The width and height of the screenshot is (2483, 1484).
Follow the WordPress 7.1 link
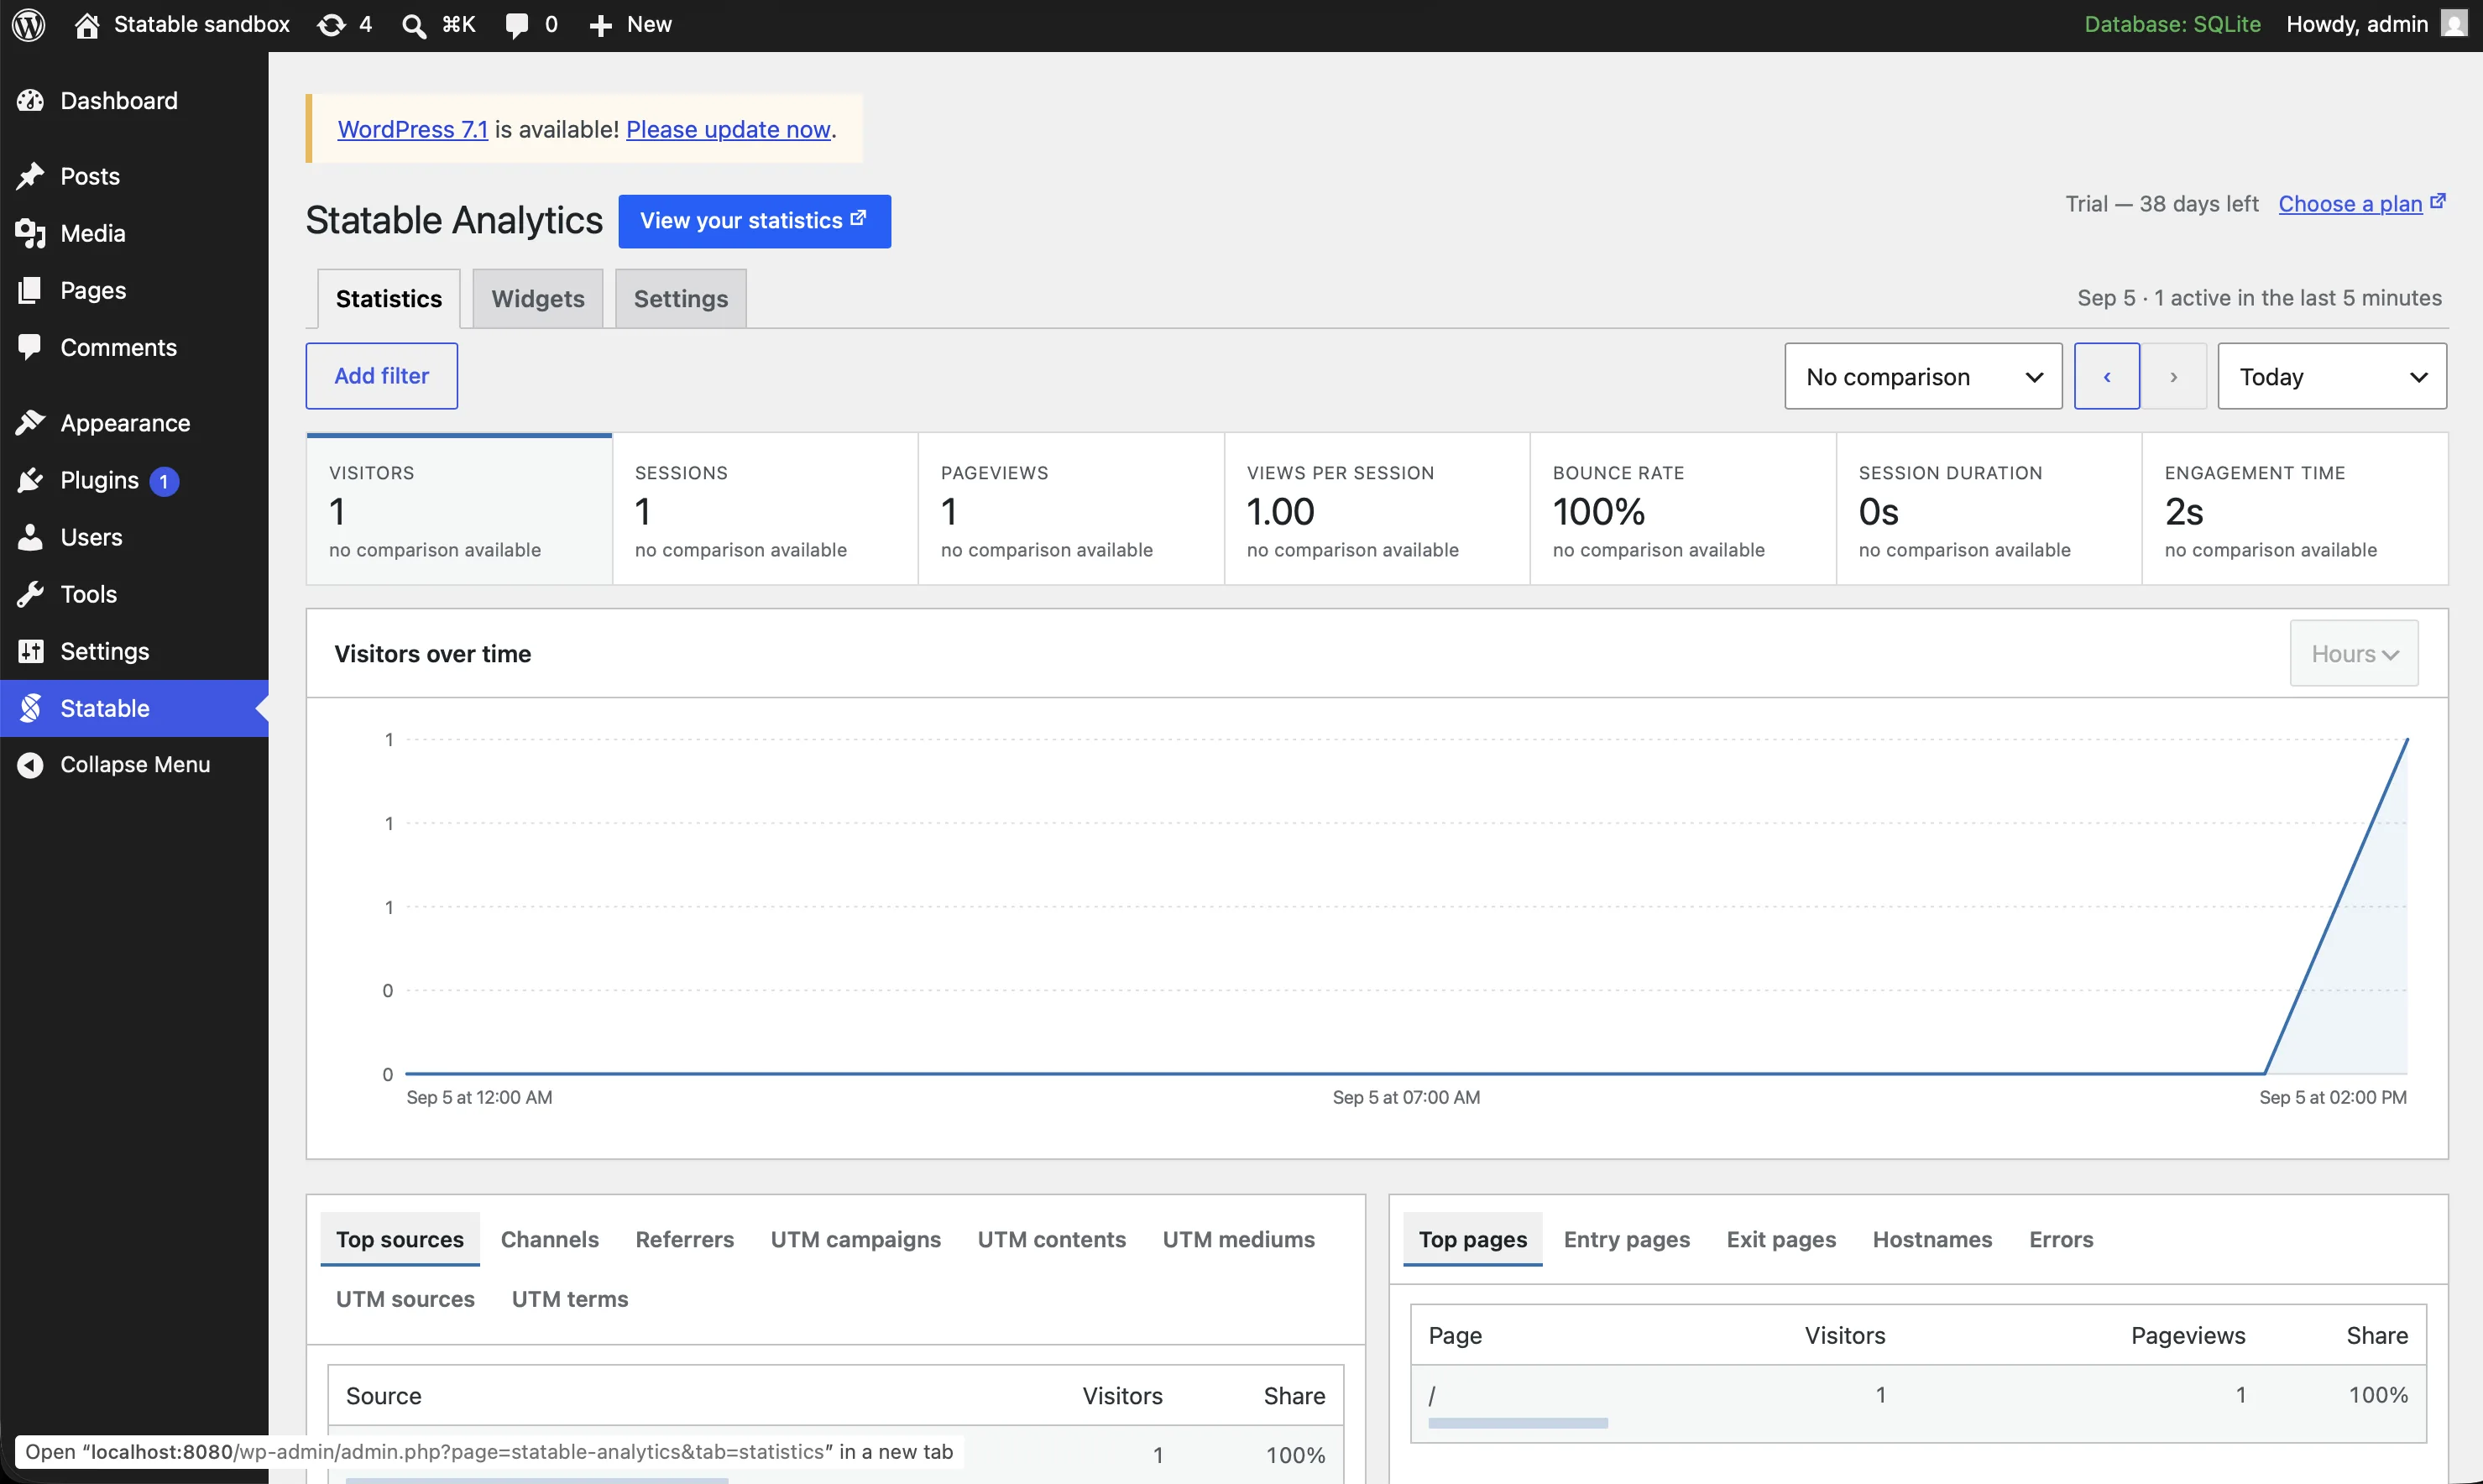tap(413, 129)
